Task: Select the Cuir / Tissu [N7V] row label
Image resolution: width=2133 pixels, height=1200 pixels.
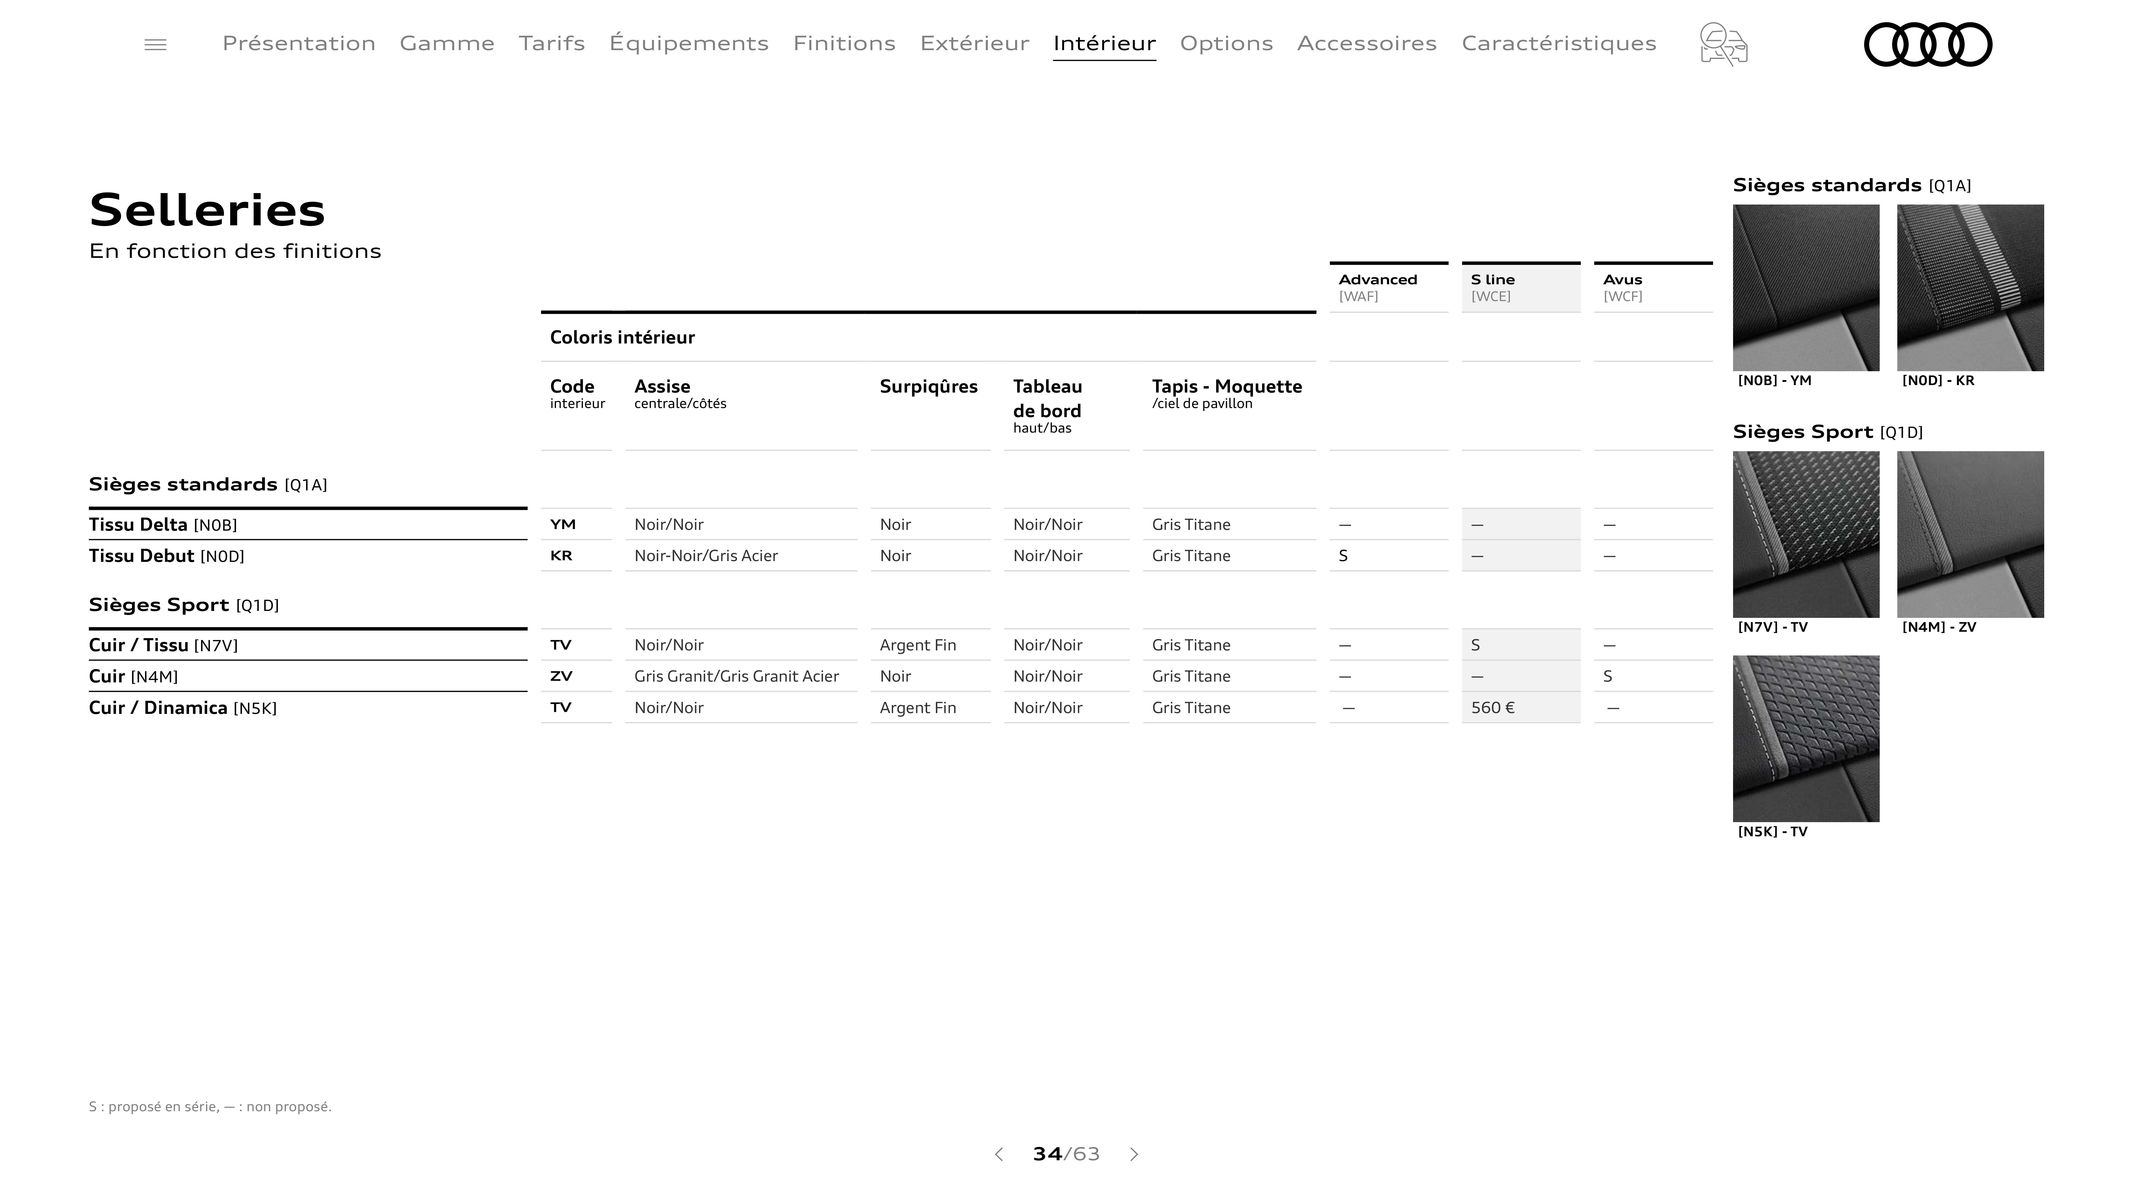Action: pyautogui.click(x=163, y=645)
